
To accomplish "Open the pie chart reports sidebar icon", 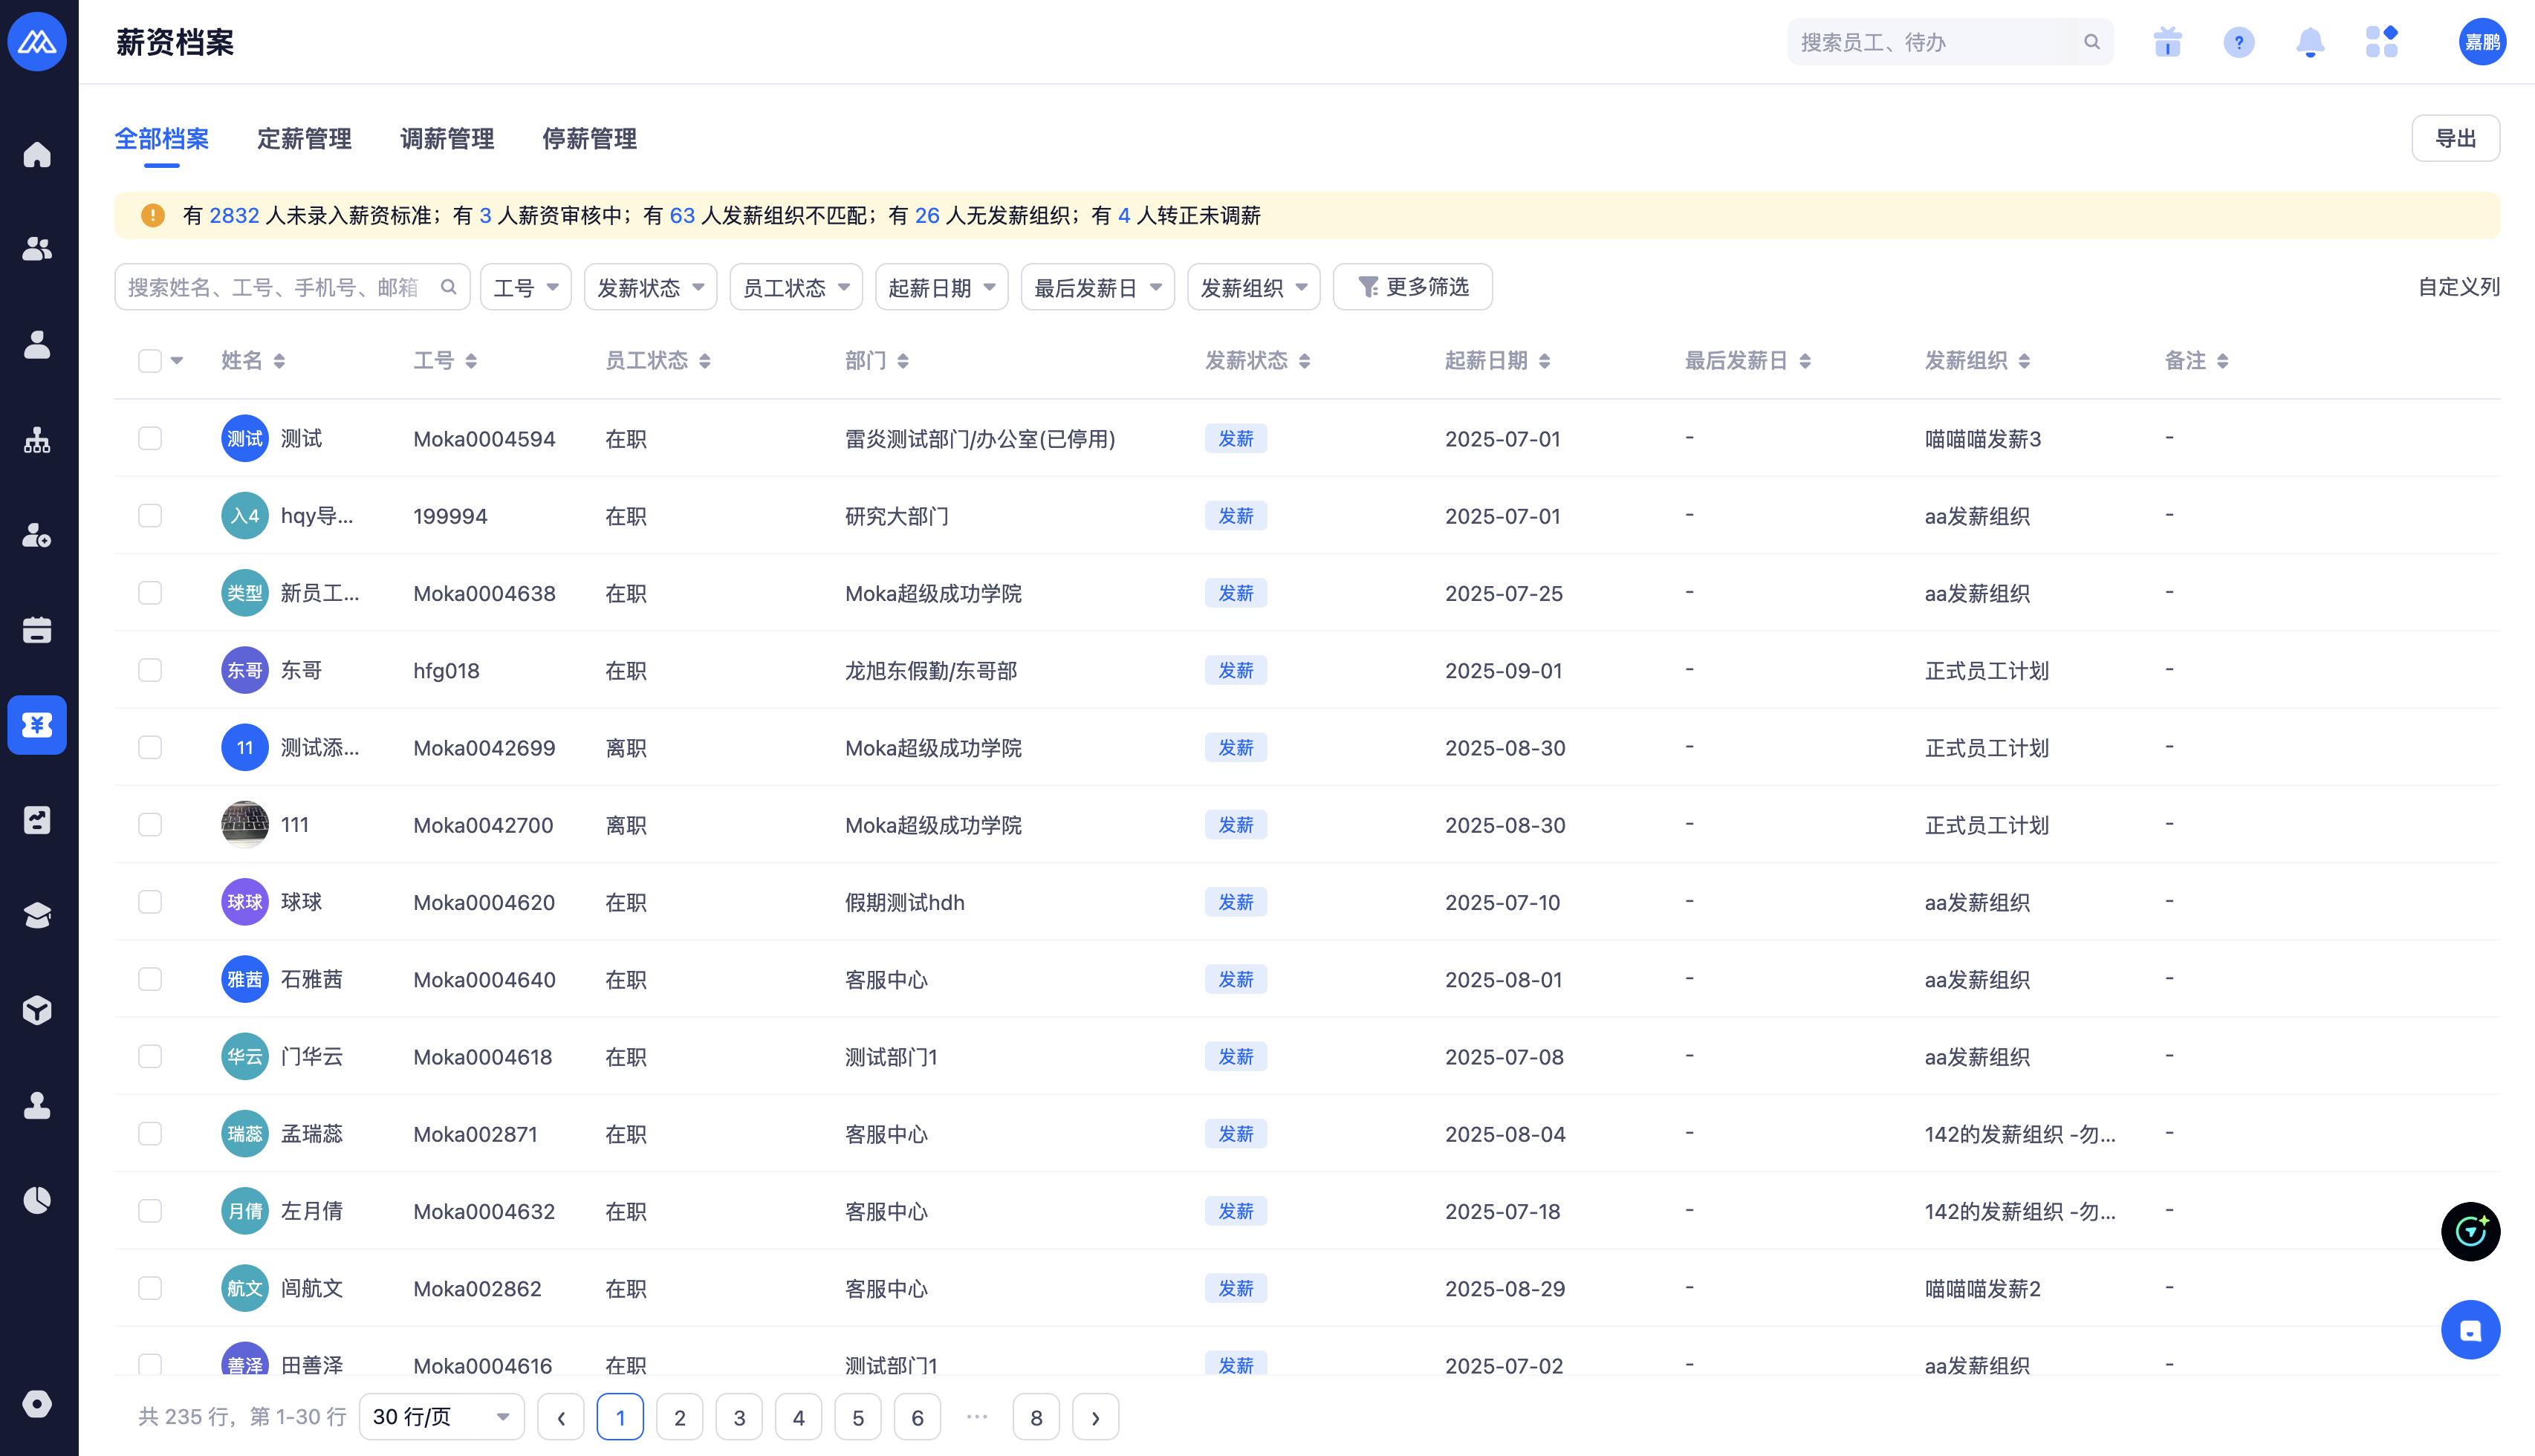I will pos(37,1200).
